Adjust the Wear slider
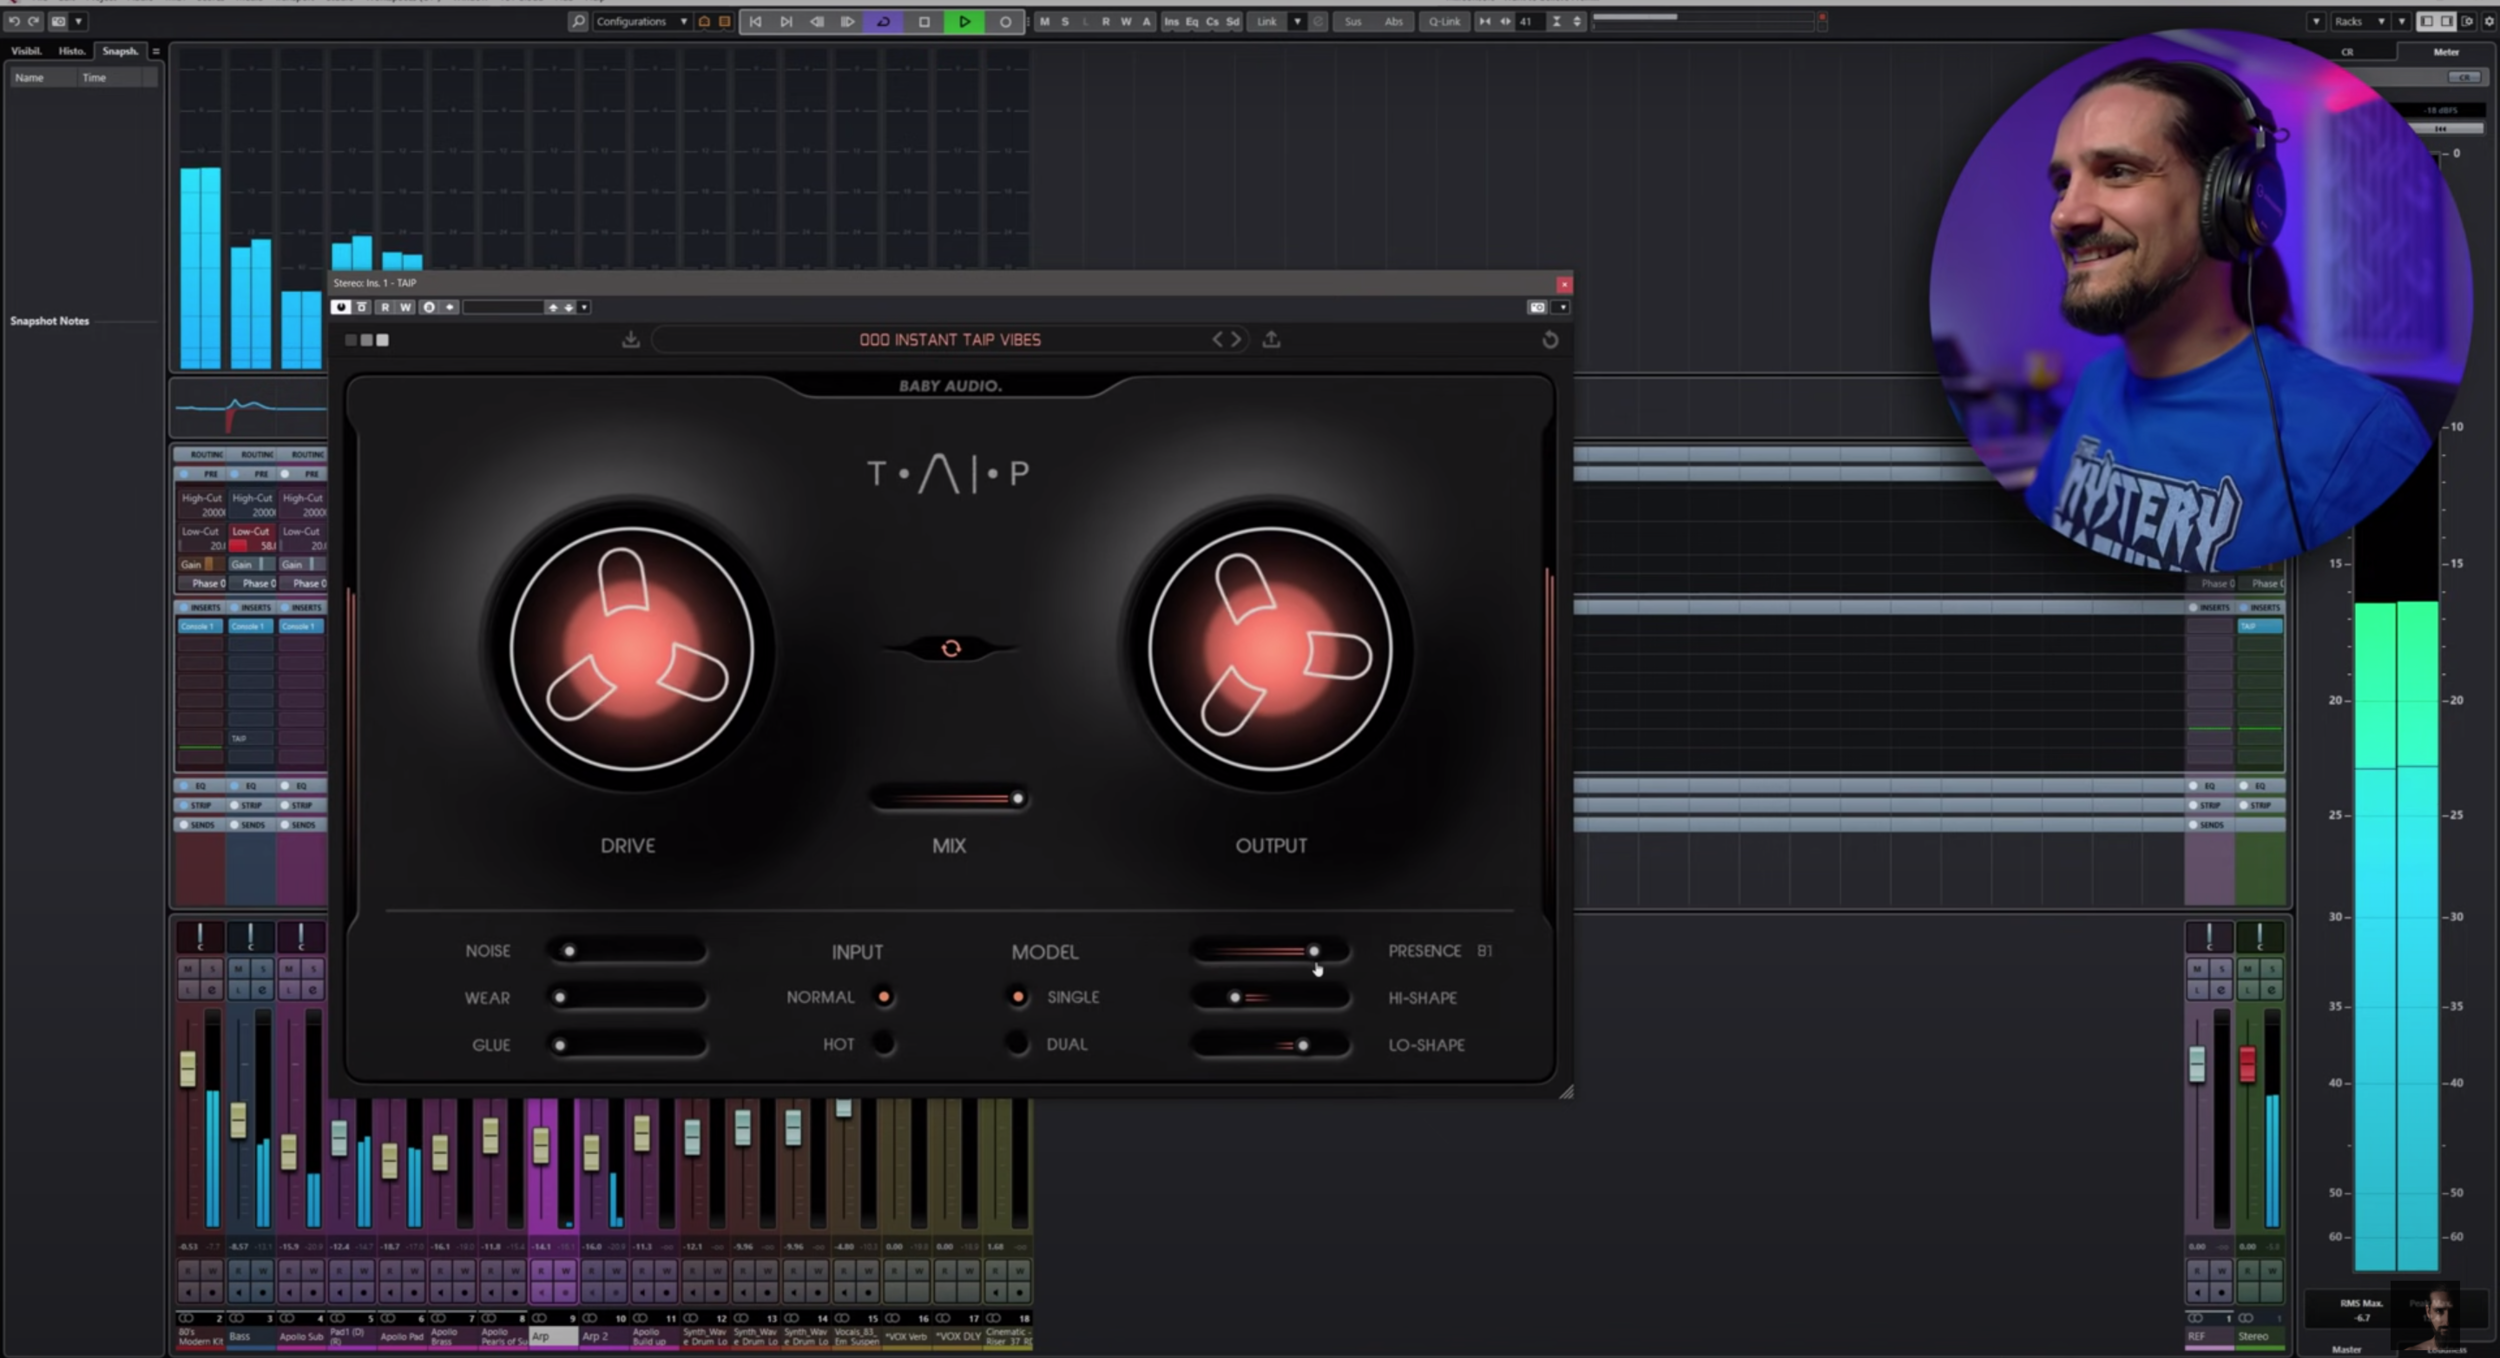The image size is (2500, 1358). pyautogui.click(x=627, y=998)
